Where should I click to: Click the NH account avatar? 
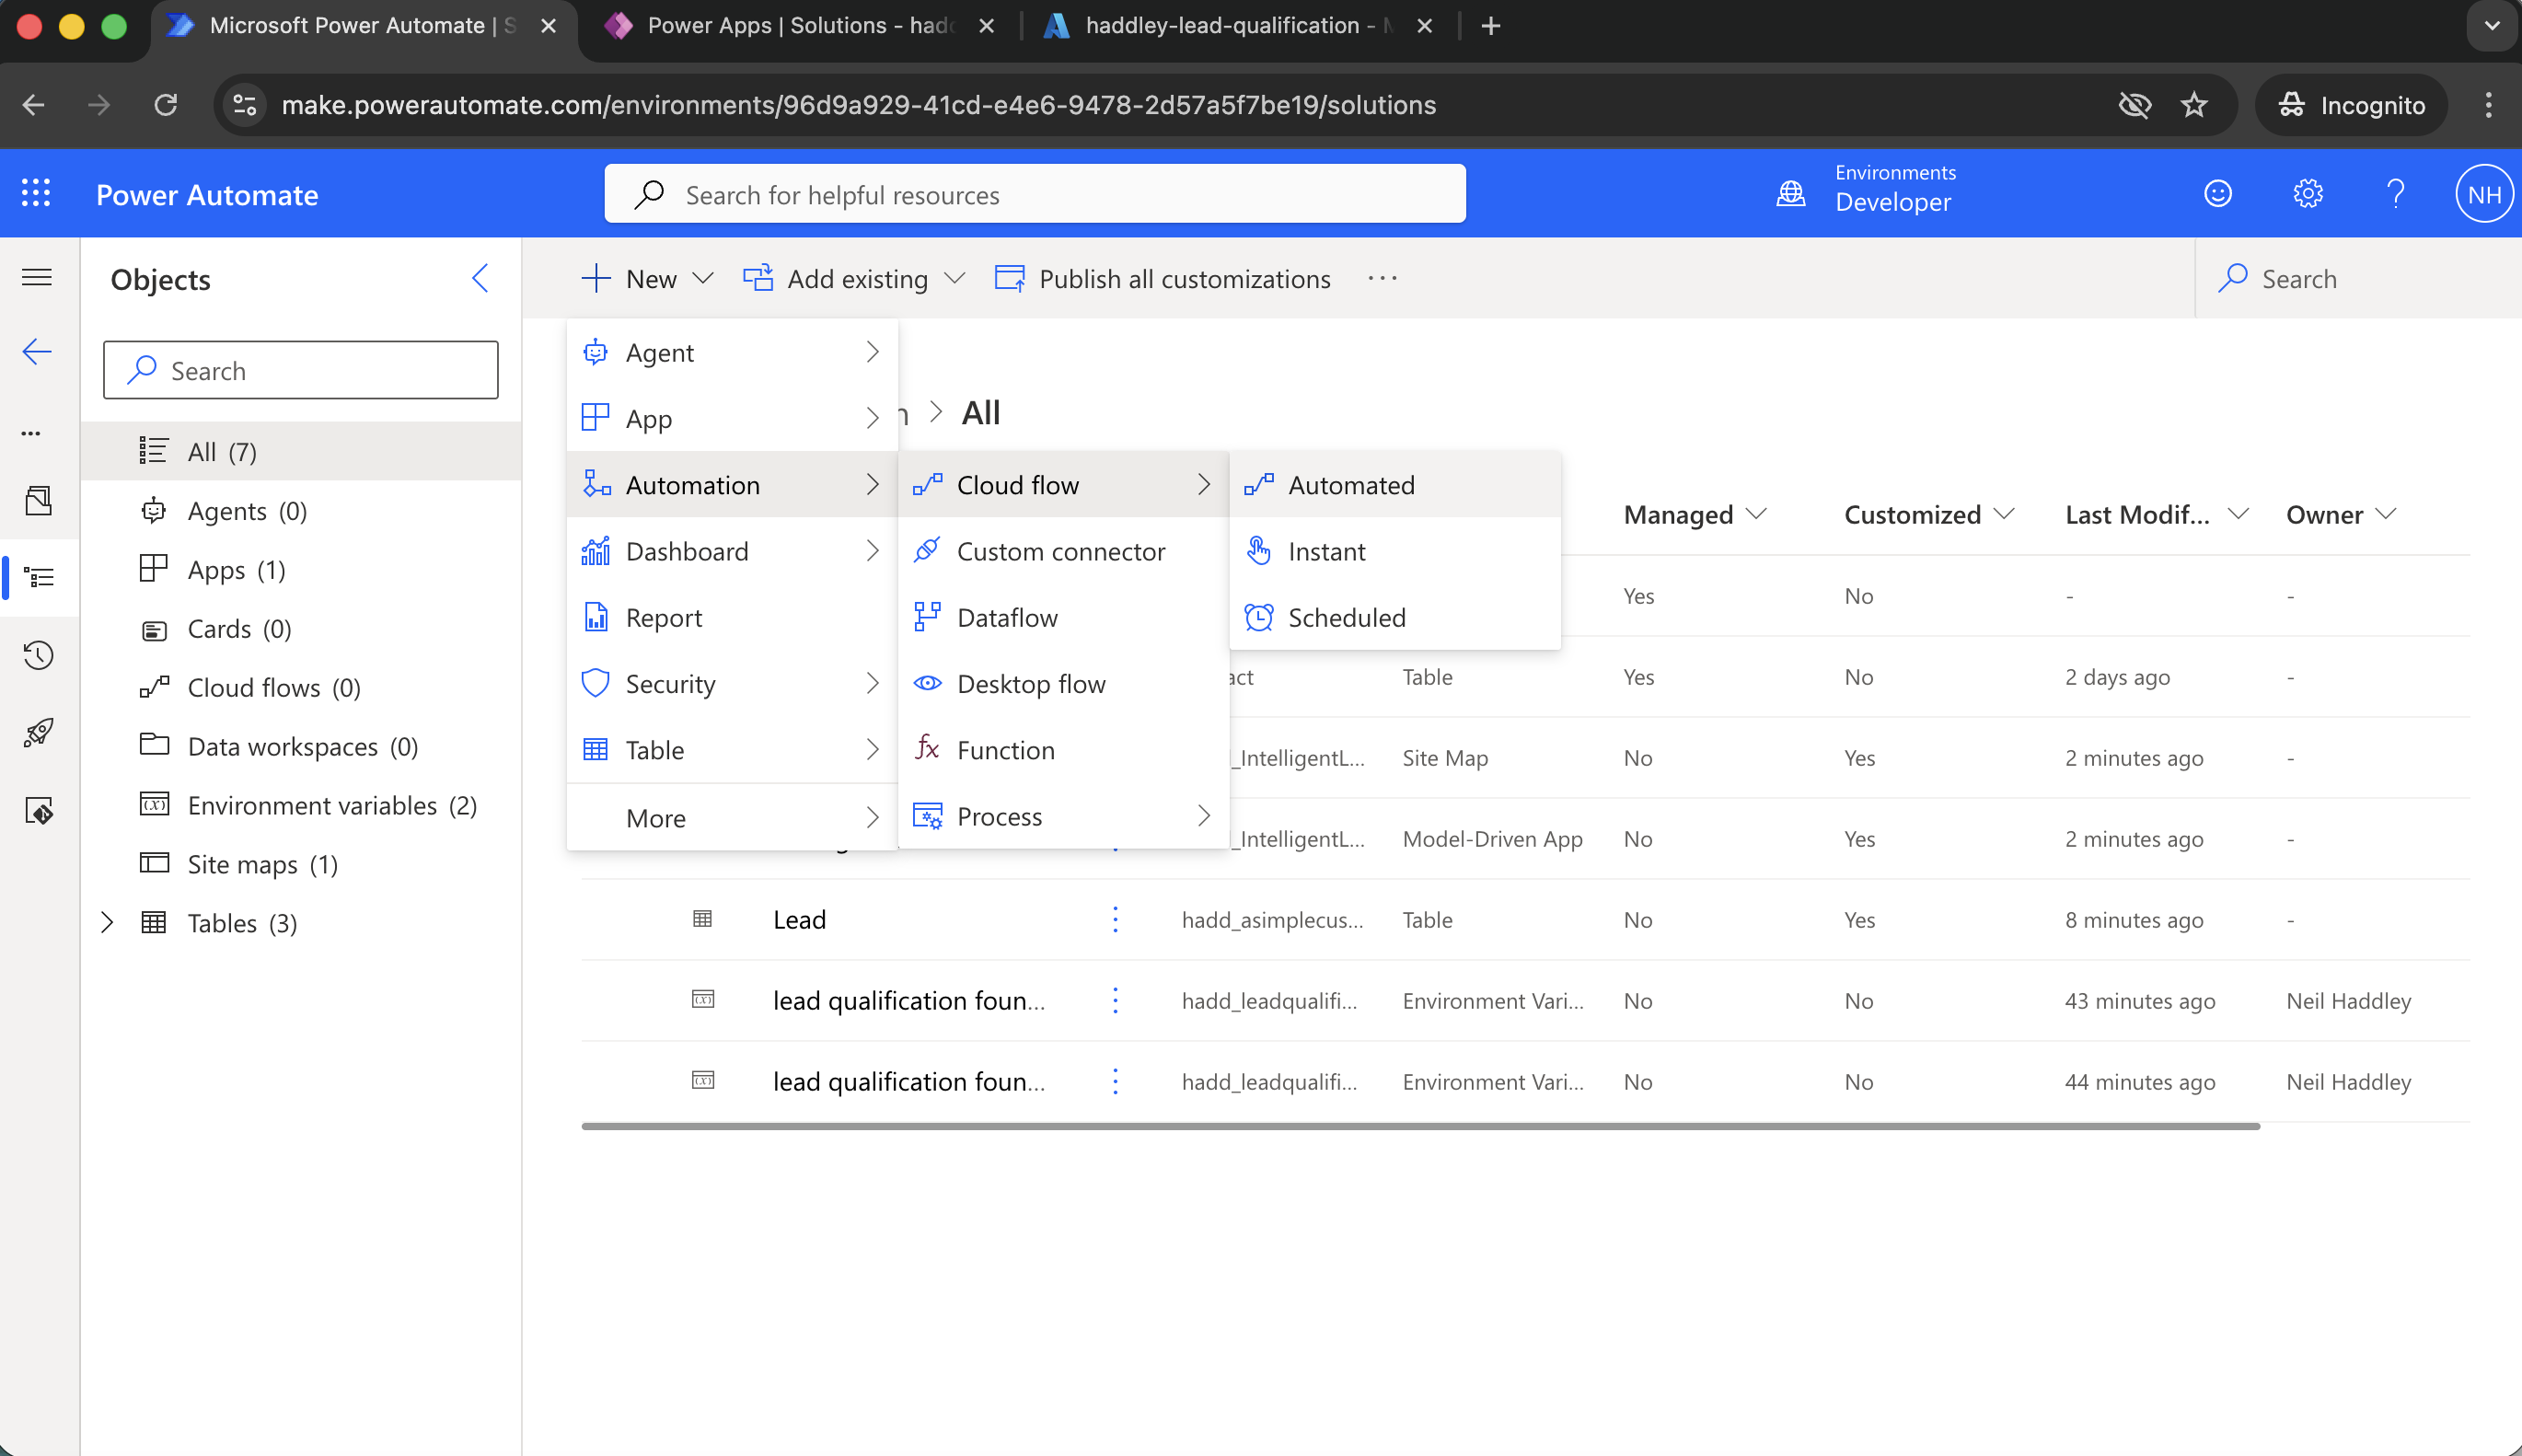point(2484,193)
